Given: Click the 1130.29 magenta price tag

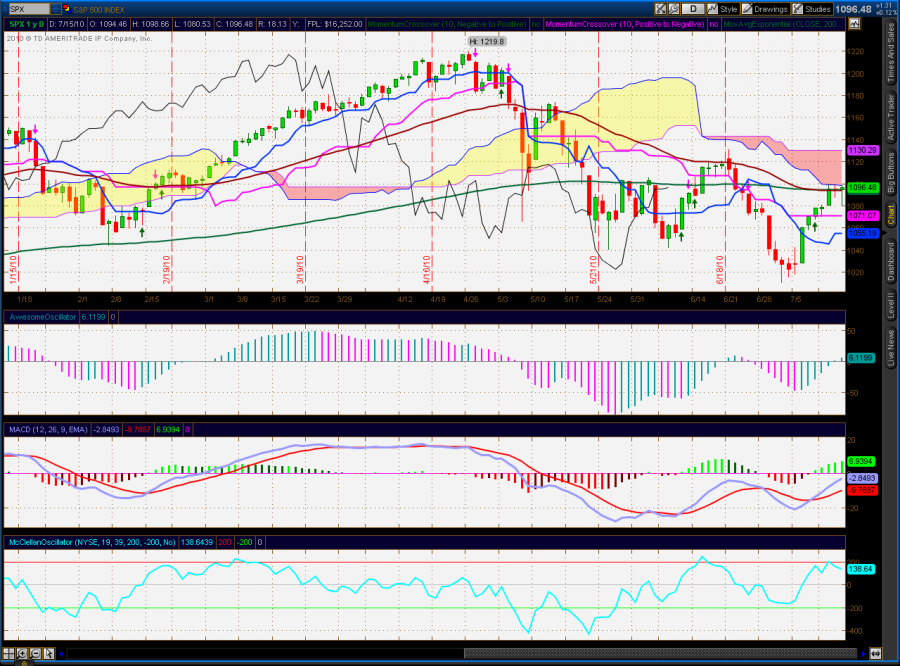Looking at the screenshot, I should (x=863, y=150).
